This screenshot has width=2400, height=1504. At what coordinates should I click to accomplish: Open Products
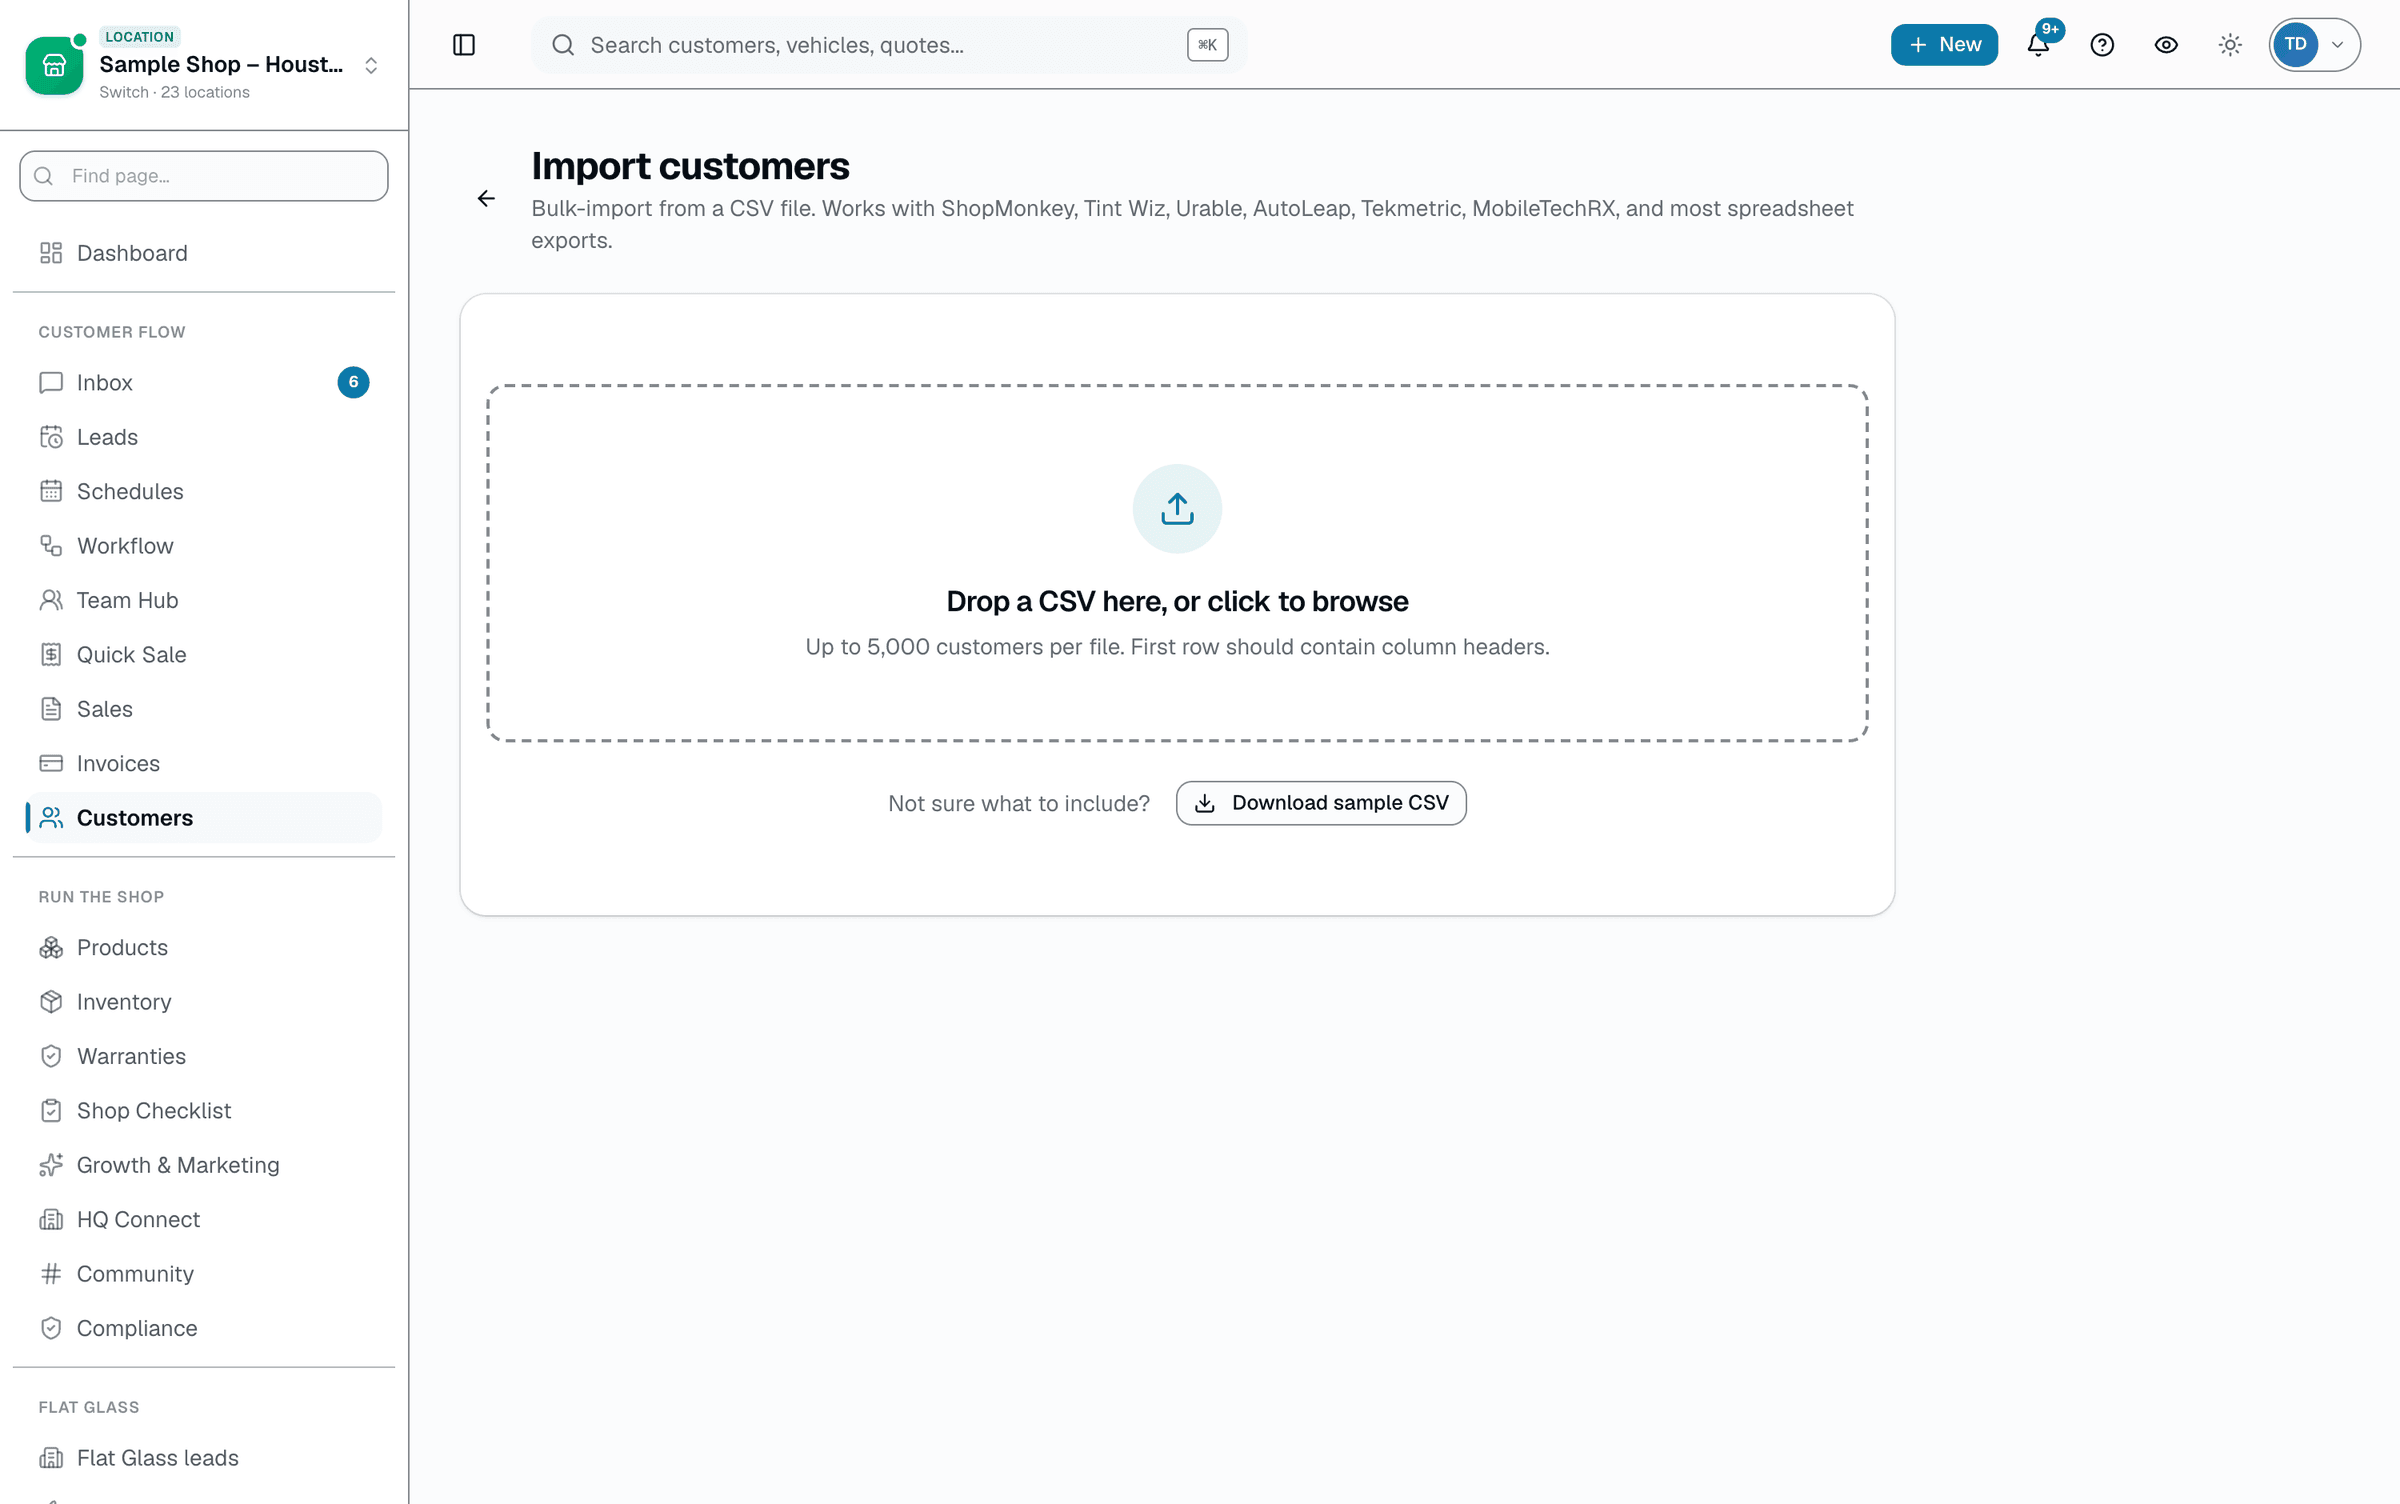point(204,947)
